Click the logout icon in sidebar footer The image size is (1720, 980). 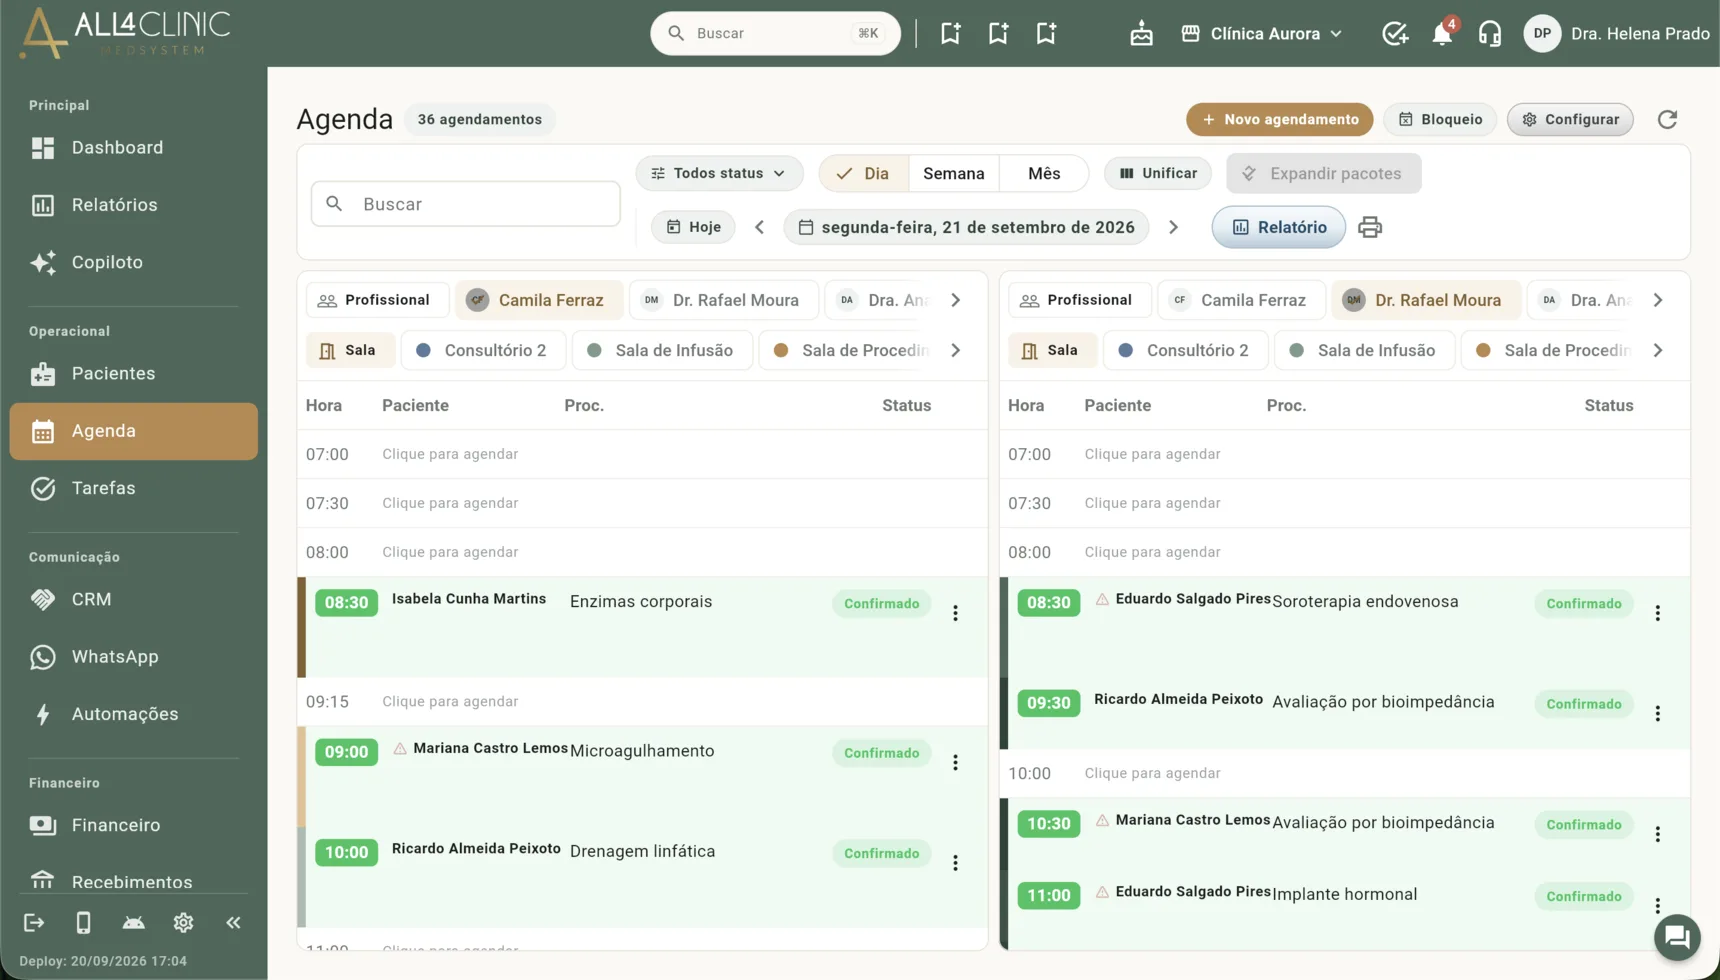pyautogui.click(x=34, y=922)
